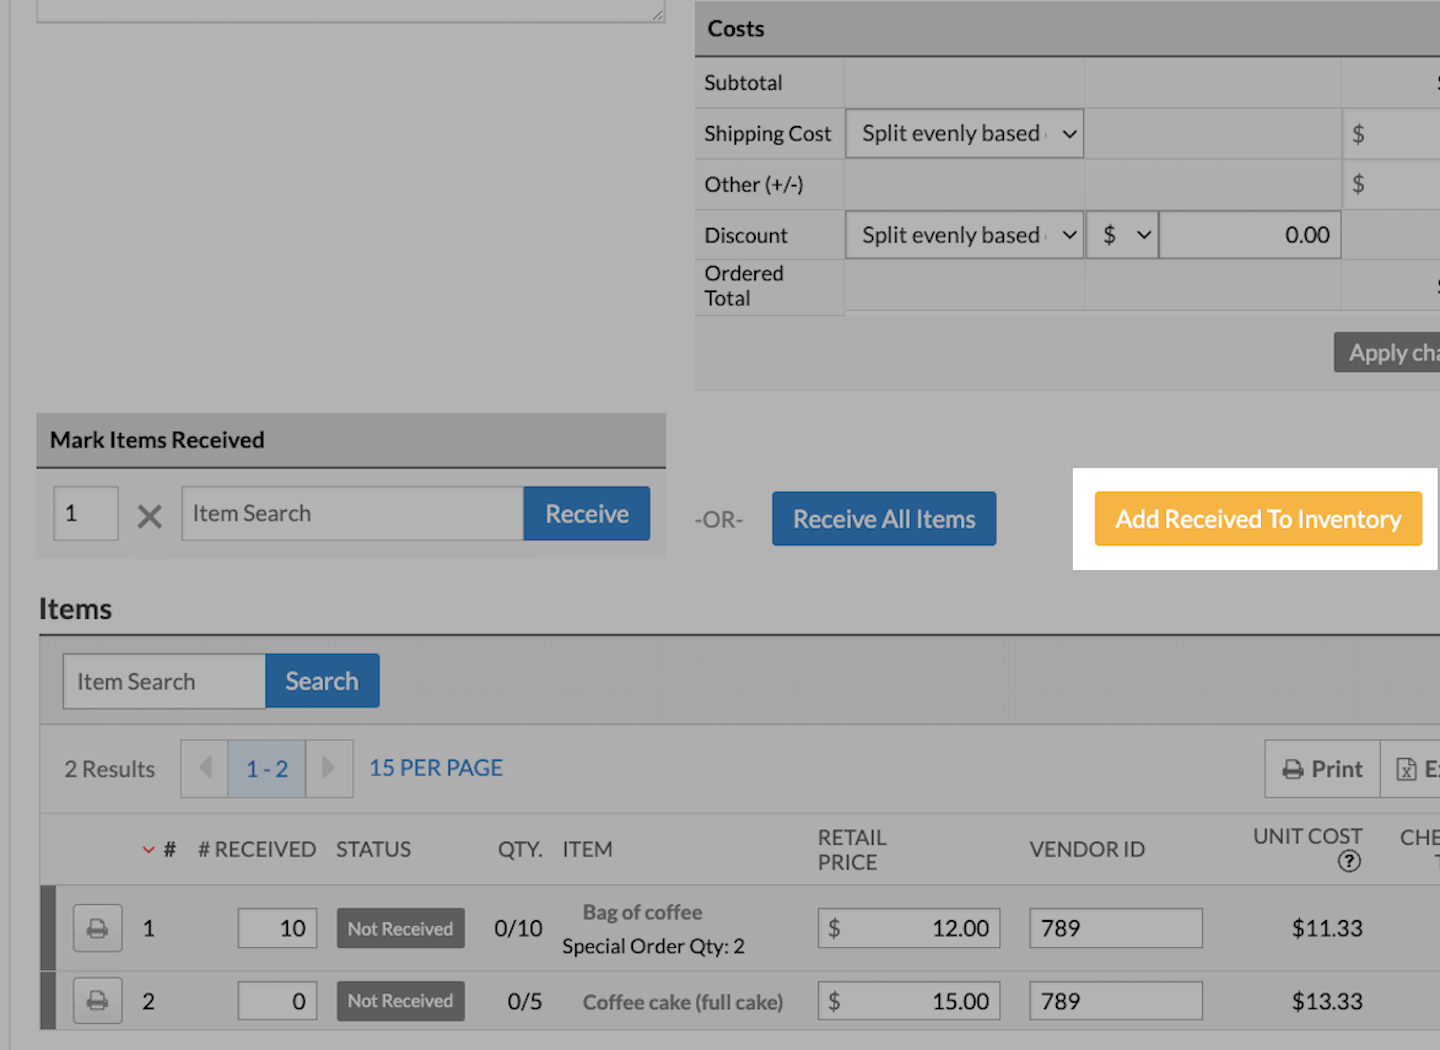
Task: Open Discount split method dropdown
Action: [964, 235]
